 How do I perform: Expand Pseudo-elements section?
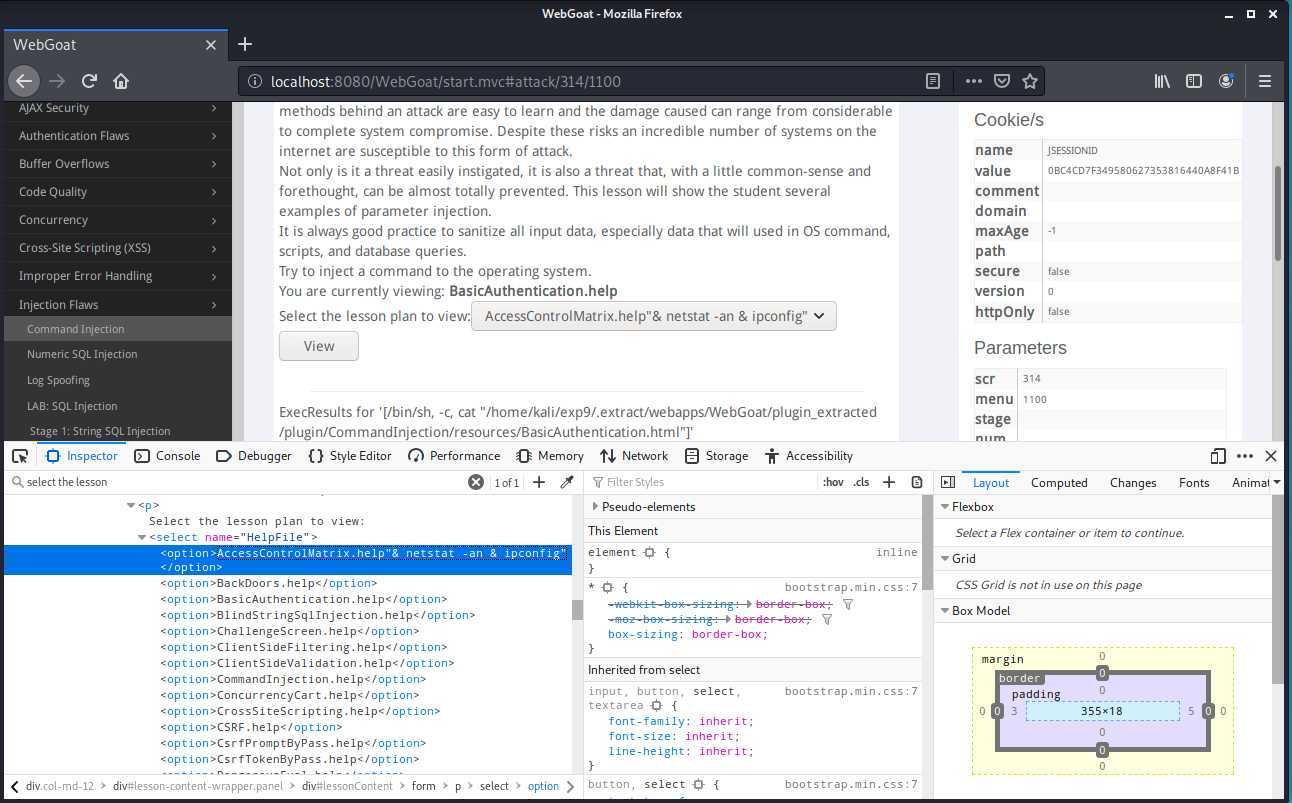point(596,507)
